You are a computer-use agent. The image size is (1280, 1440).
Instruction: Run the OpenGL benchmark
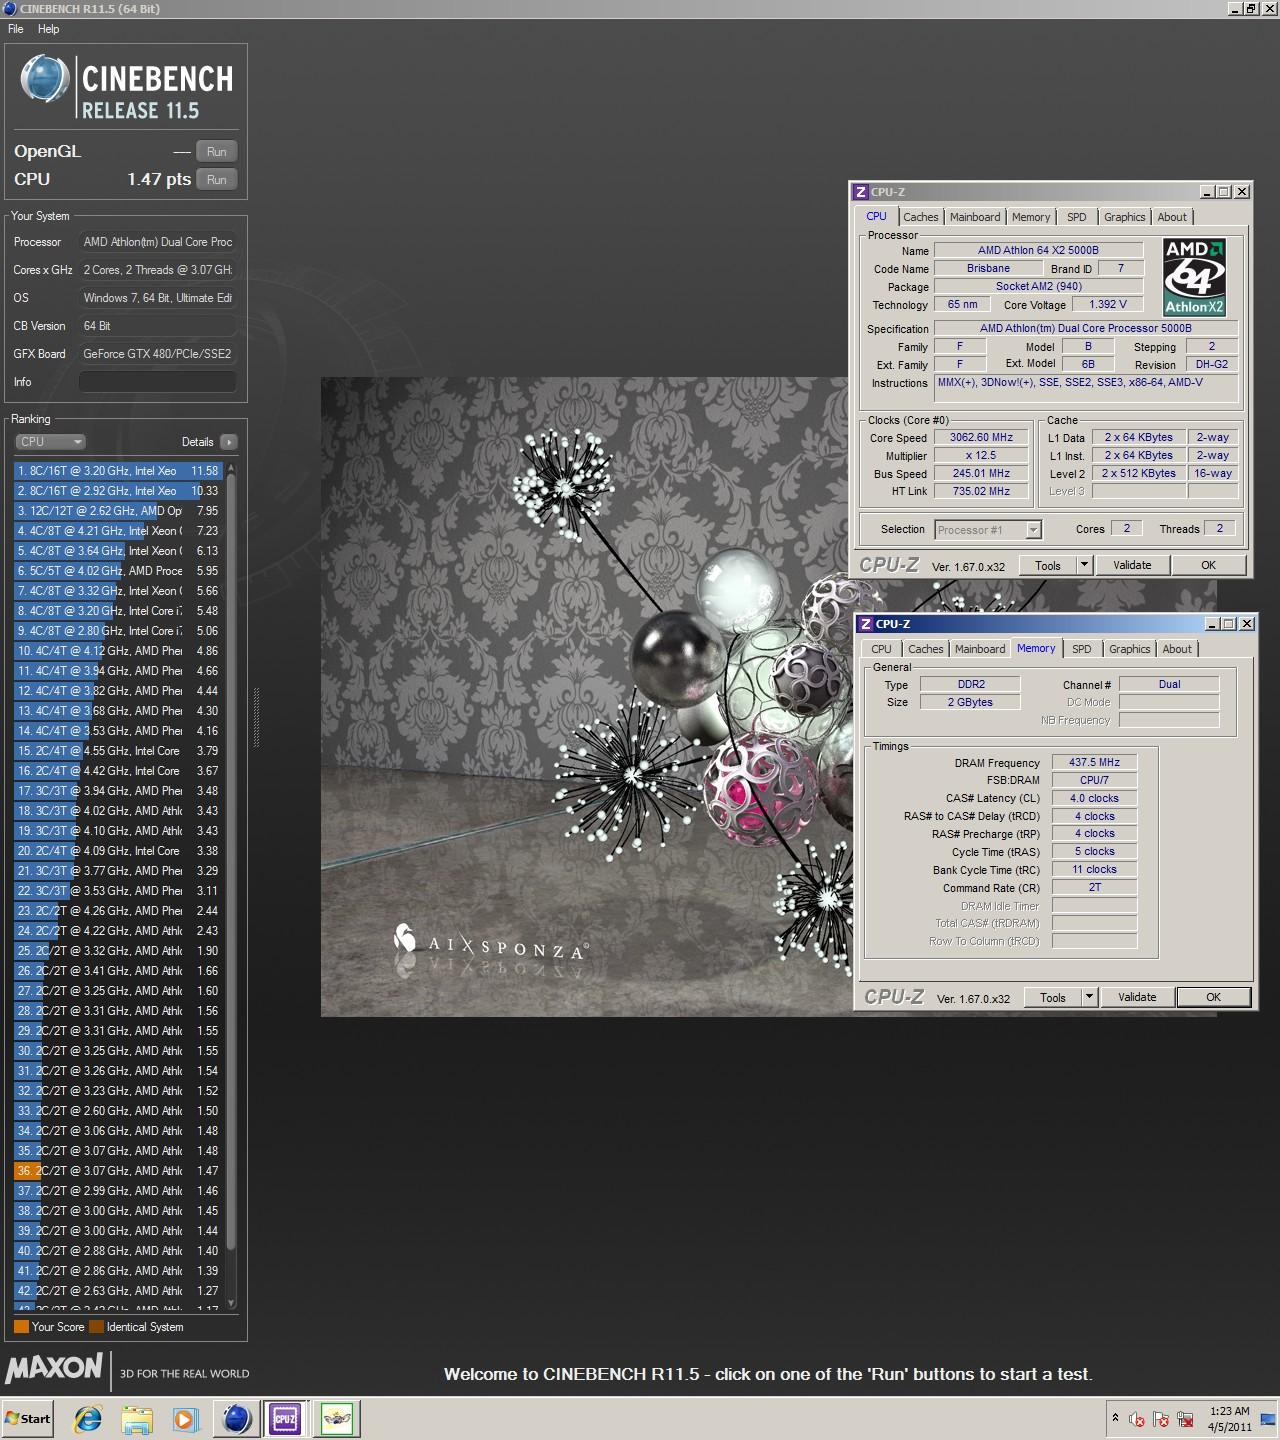coord(216,151)
